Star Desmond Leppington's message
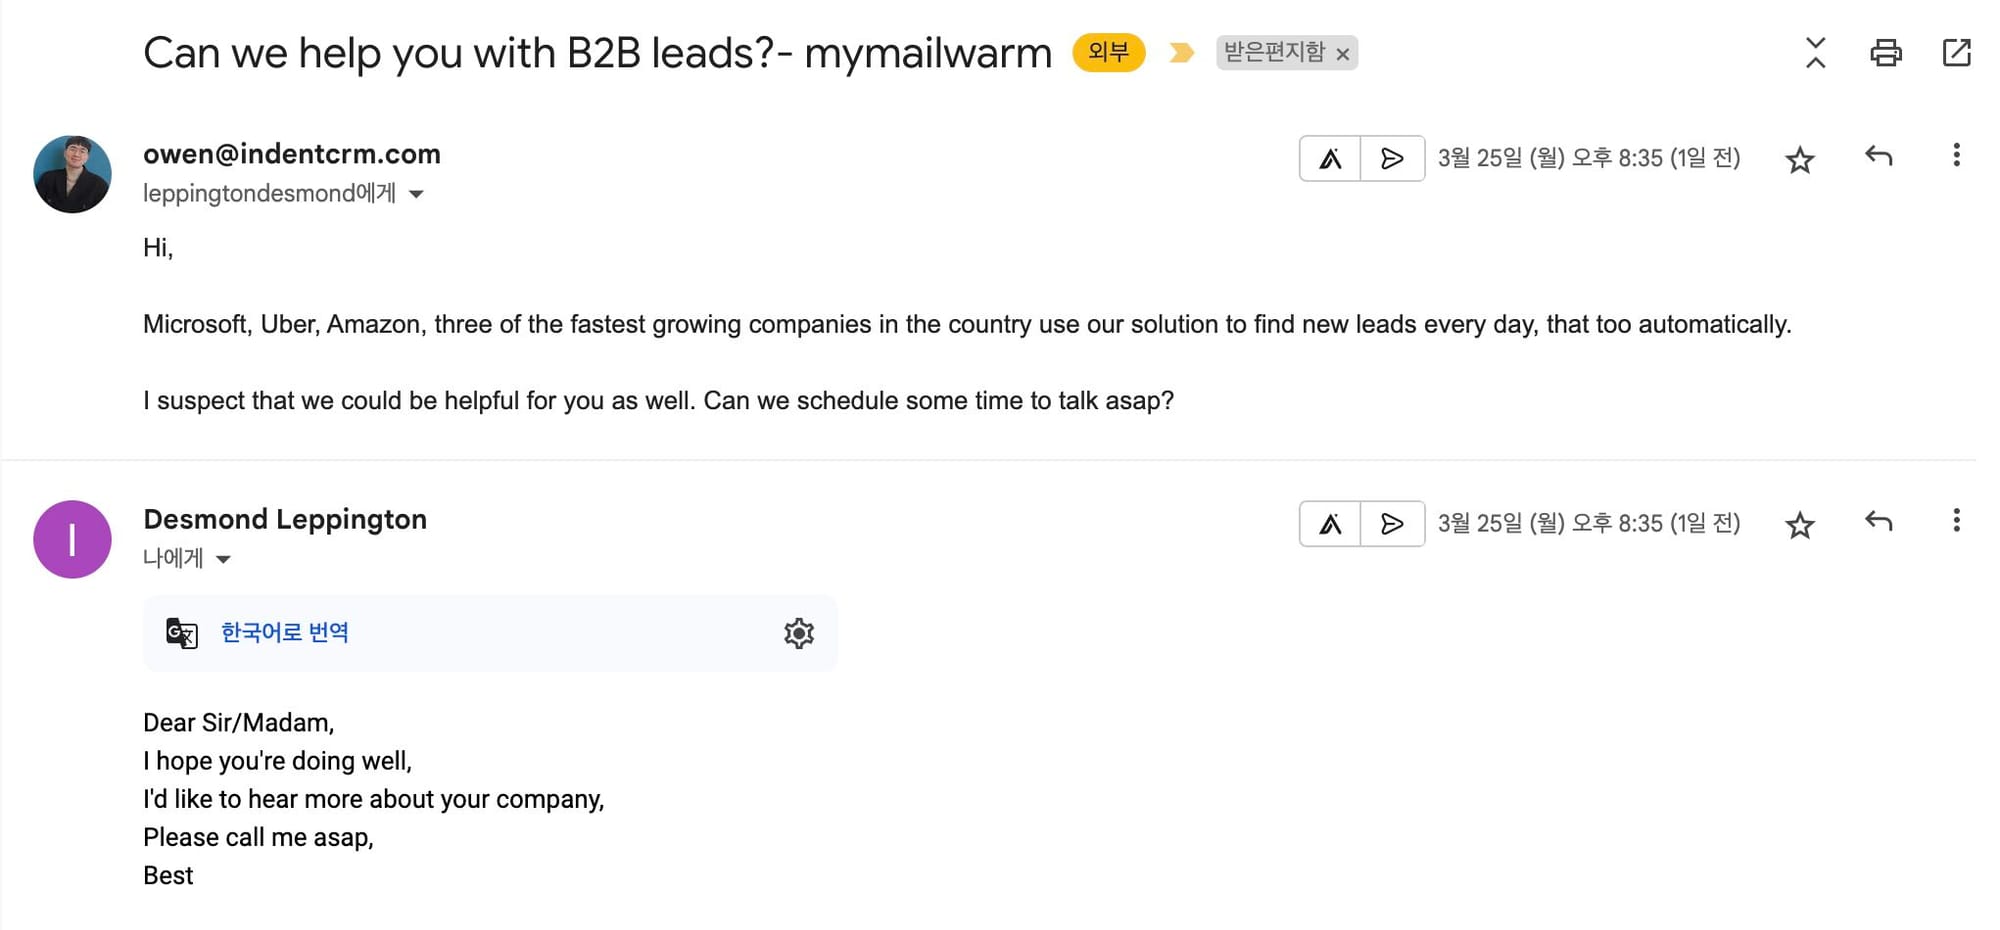2000x930 pixels. pyautogui.click(x=1800, y=524)
